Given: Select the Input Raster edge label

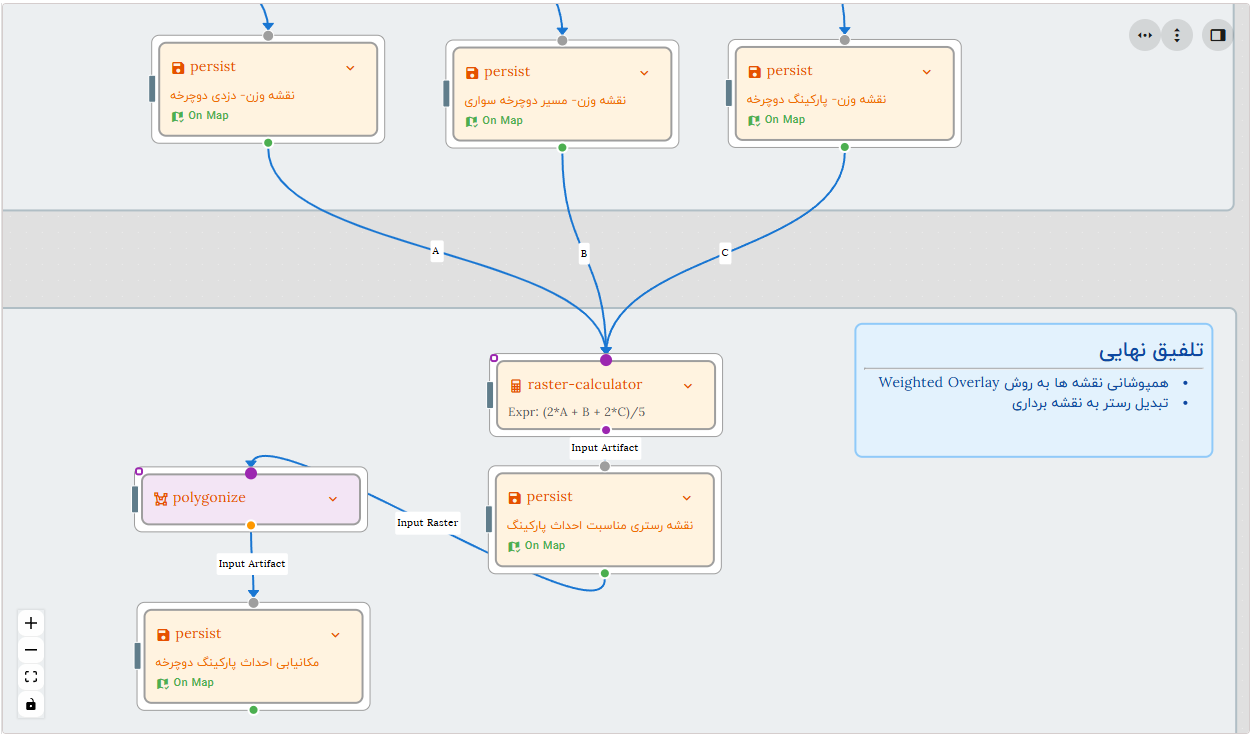Looking at the screenshot, I should (x=428, y=523).
